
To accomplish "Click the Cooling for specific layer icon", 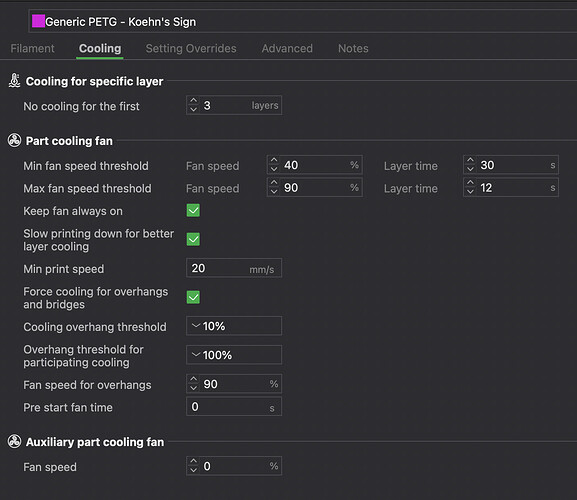I will pos(15,81).
